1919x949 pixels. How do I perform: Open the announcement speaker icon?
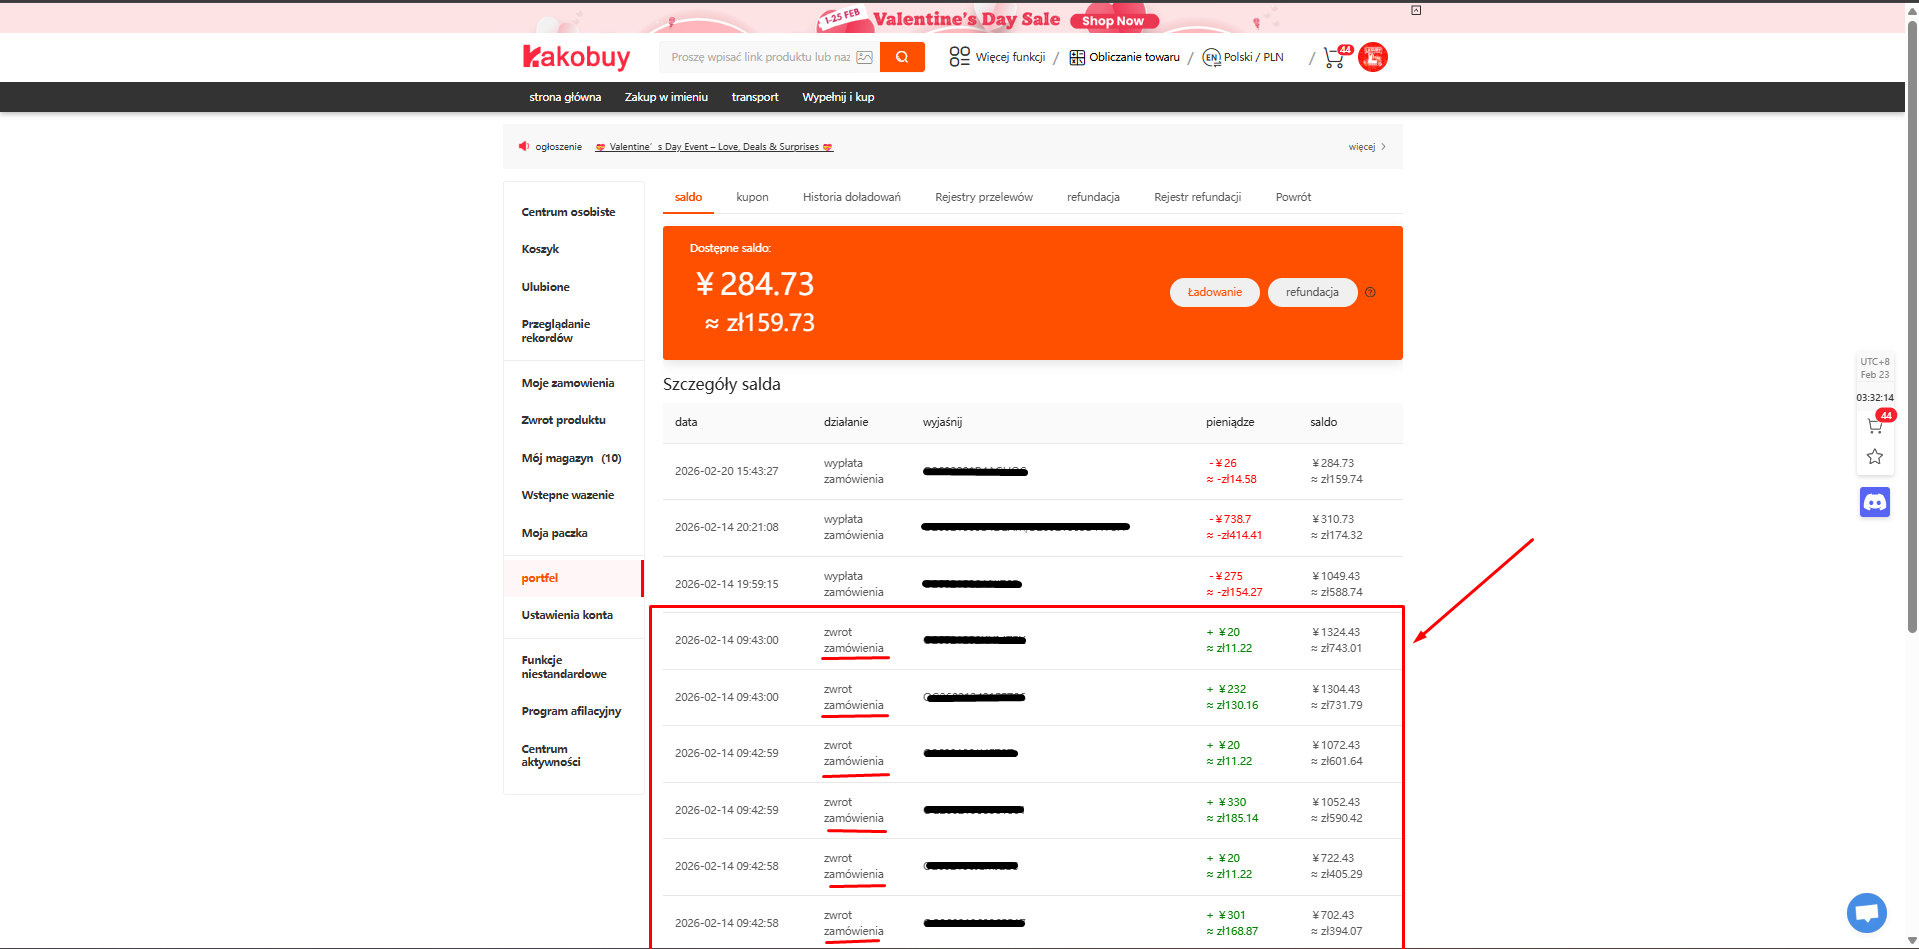coord(524,146)
